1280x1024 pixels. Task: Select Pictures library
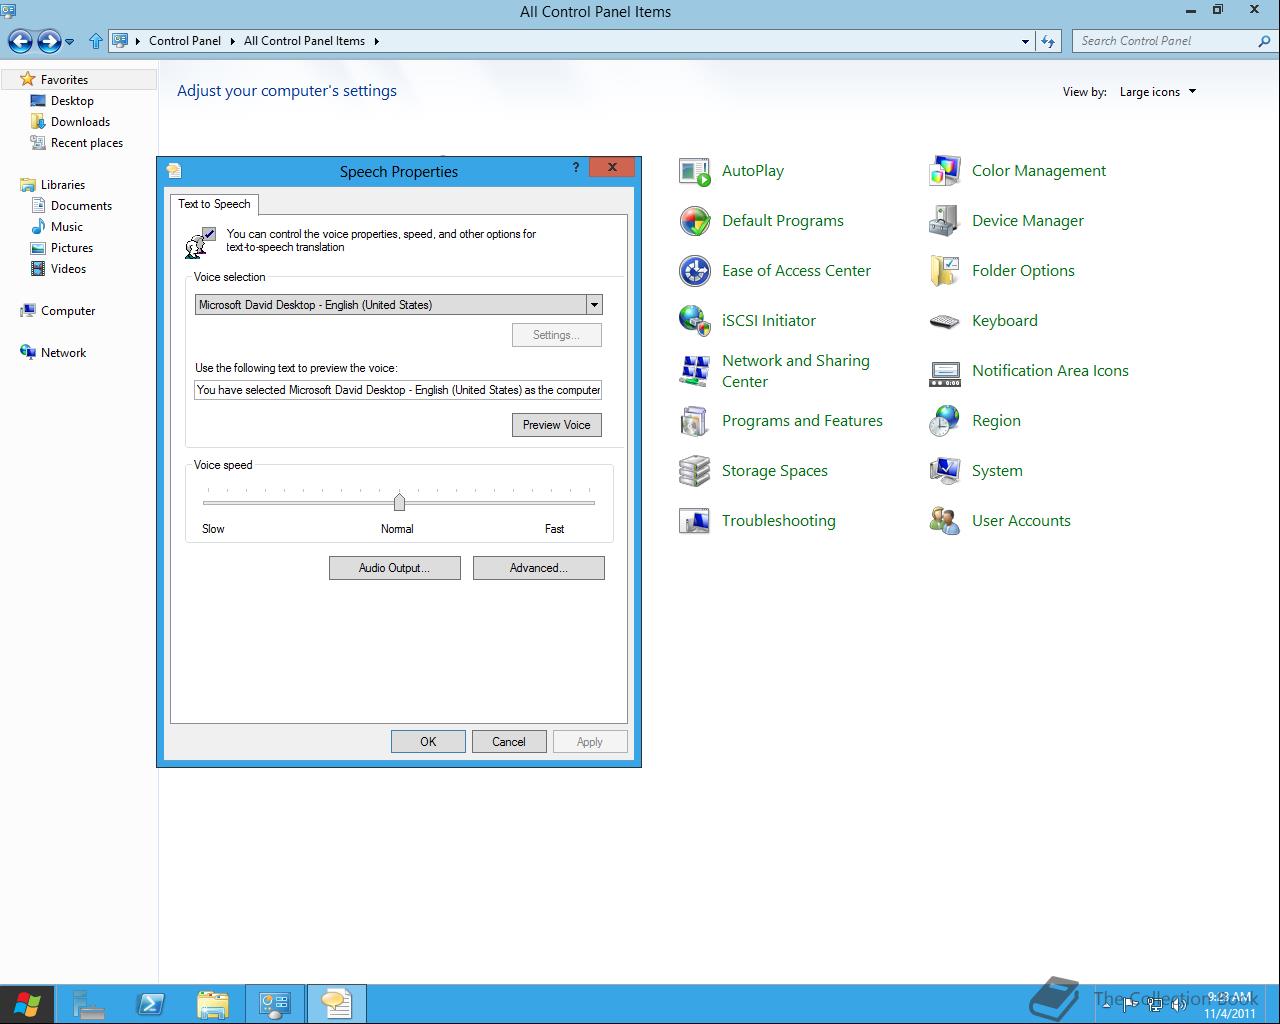72,247
